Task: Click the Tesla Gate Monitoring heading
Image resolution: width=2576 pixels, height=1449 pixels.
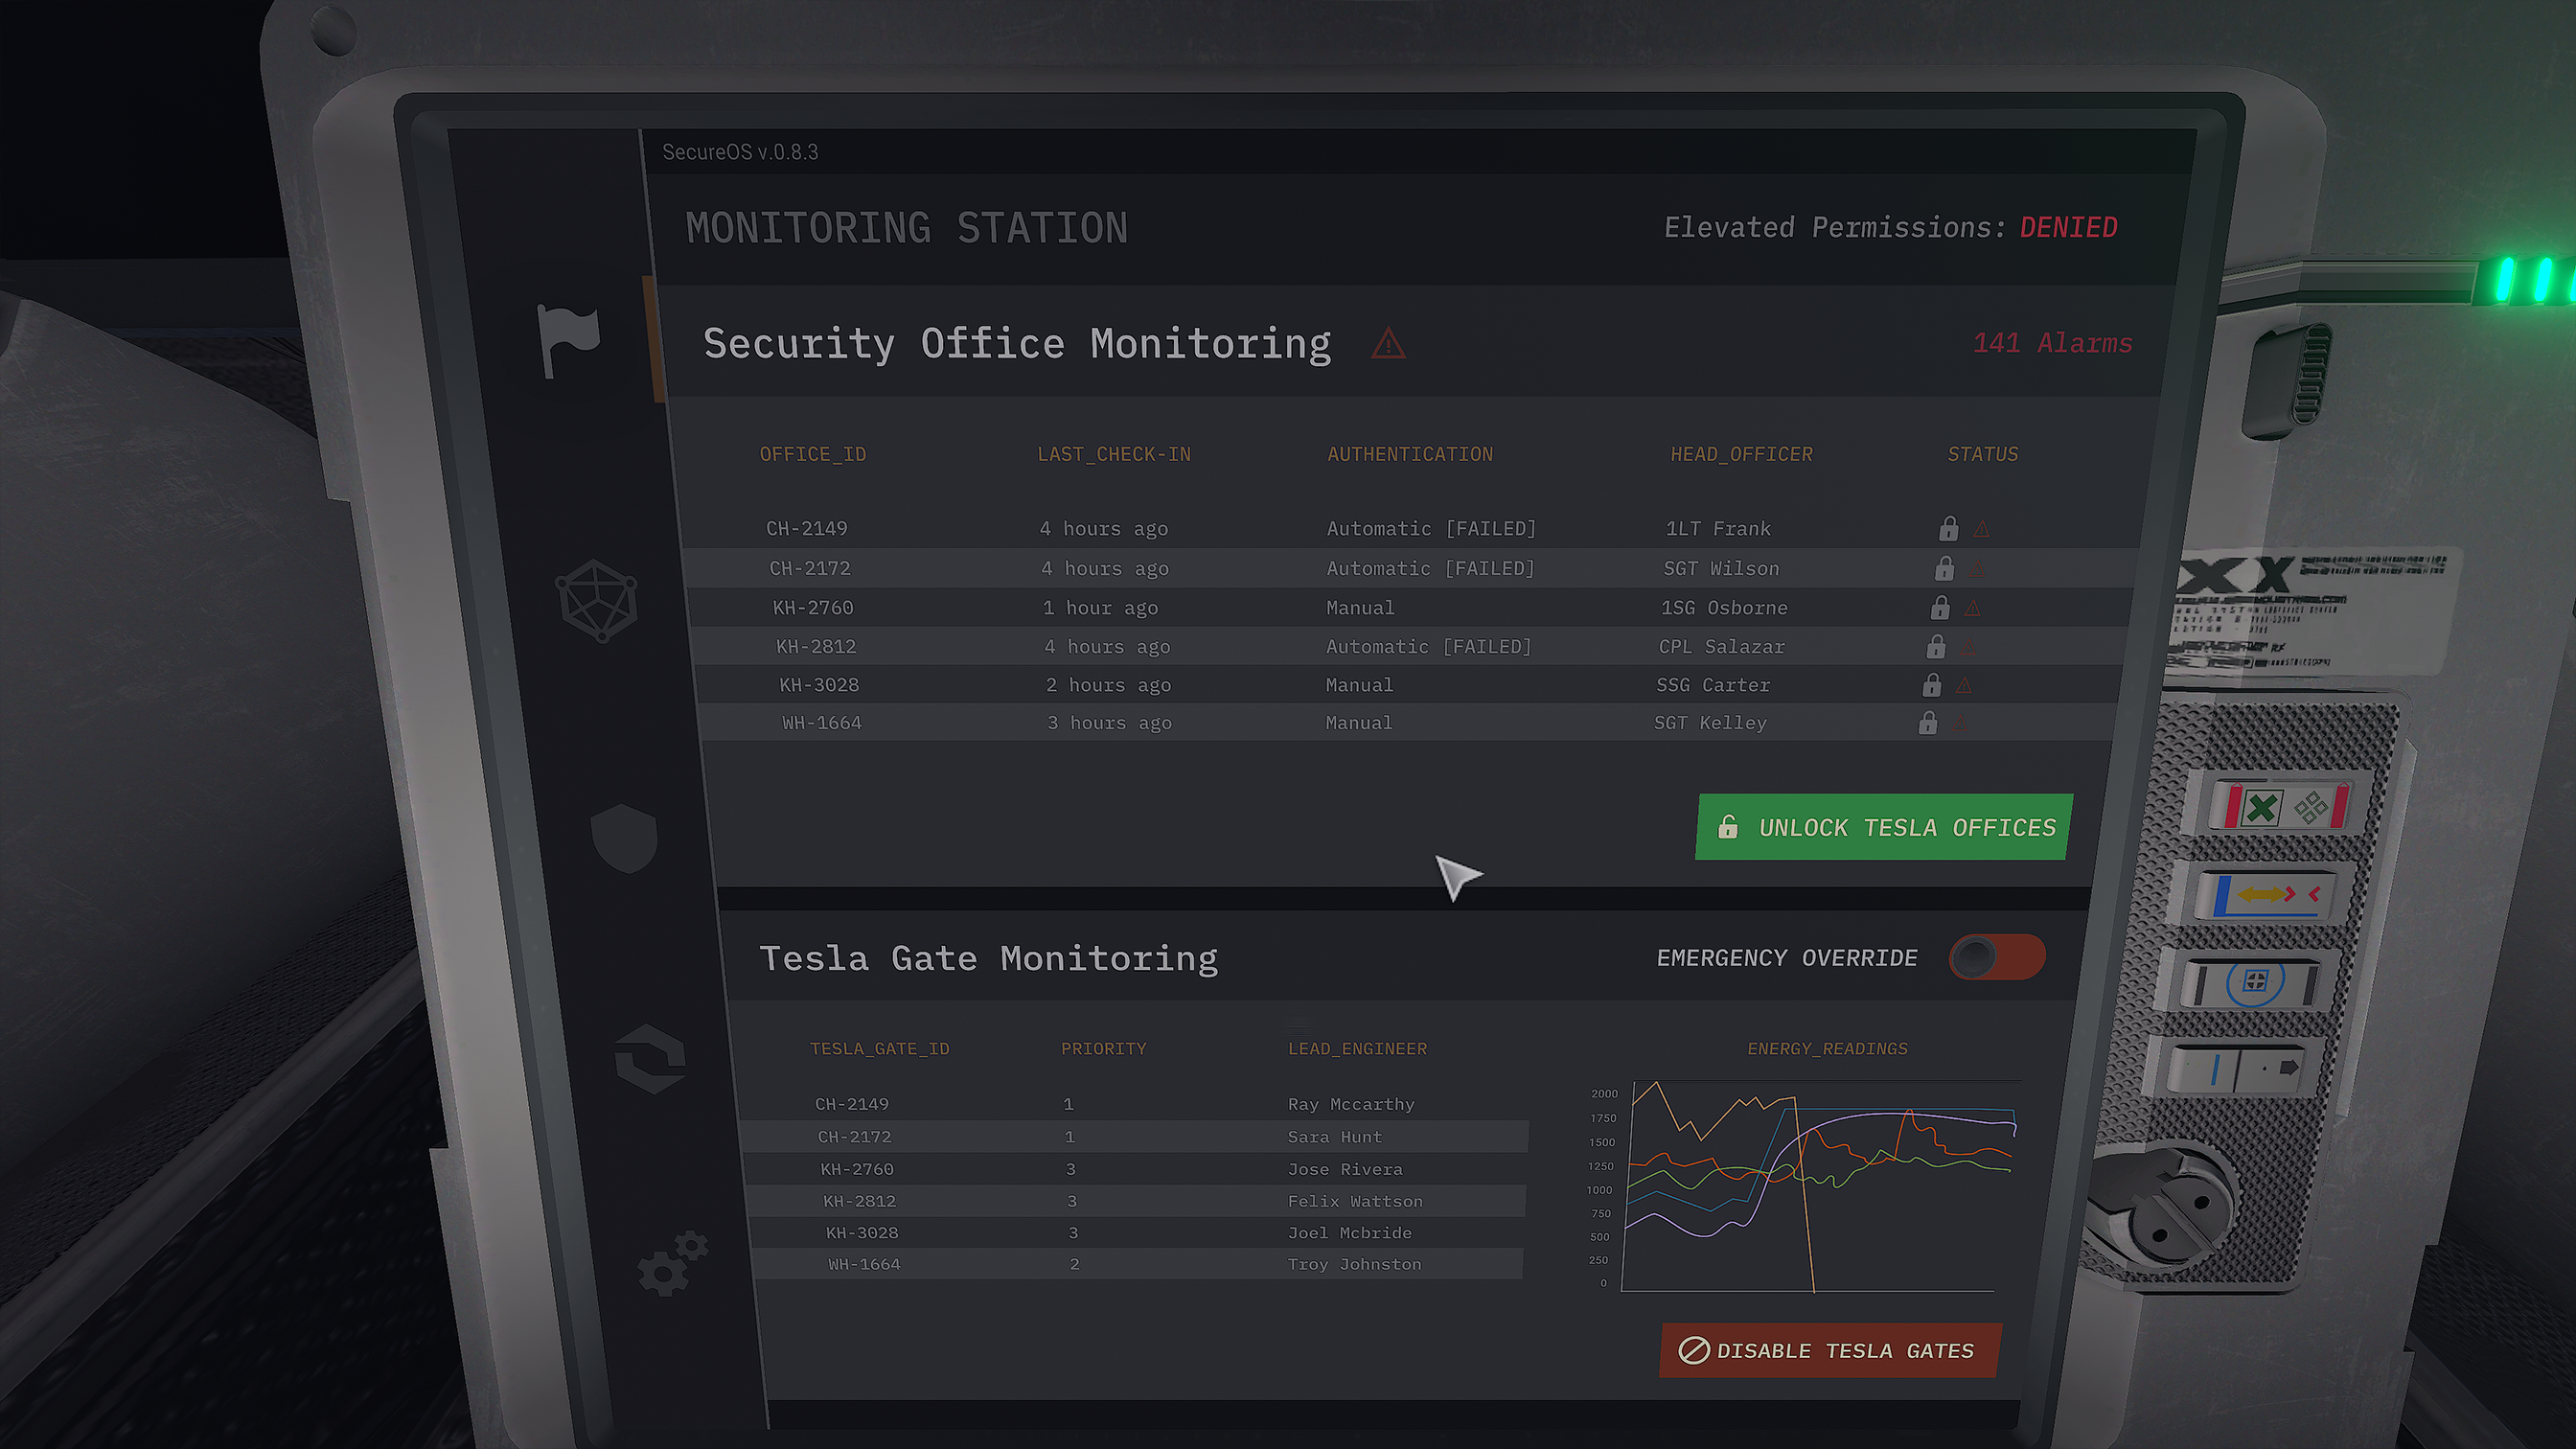Action: click(x=988, y=958)
